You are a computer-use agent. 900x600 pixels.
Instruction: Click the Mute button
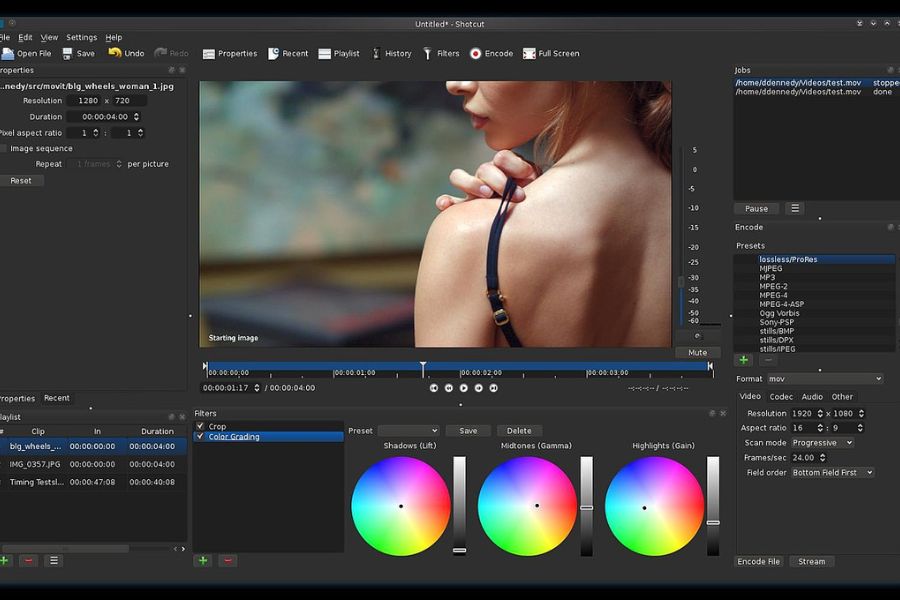[697, 353]
